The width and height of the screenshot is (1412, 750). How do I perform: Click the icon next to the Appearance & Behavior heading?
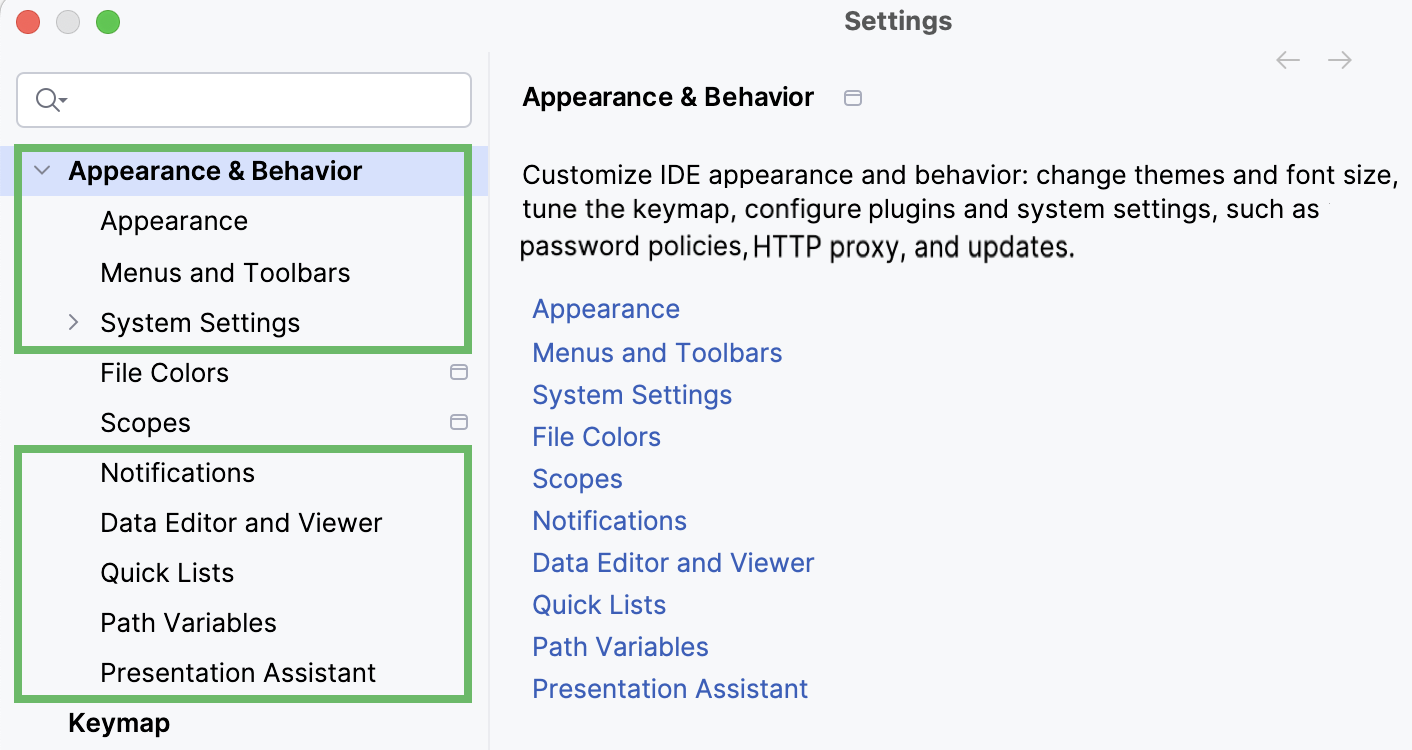(x=852, y=97)
